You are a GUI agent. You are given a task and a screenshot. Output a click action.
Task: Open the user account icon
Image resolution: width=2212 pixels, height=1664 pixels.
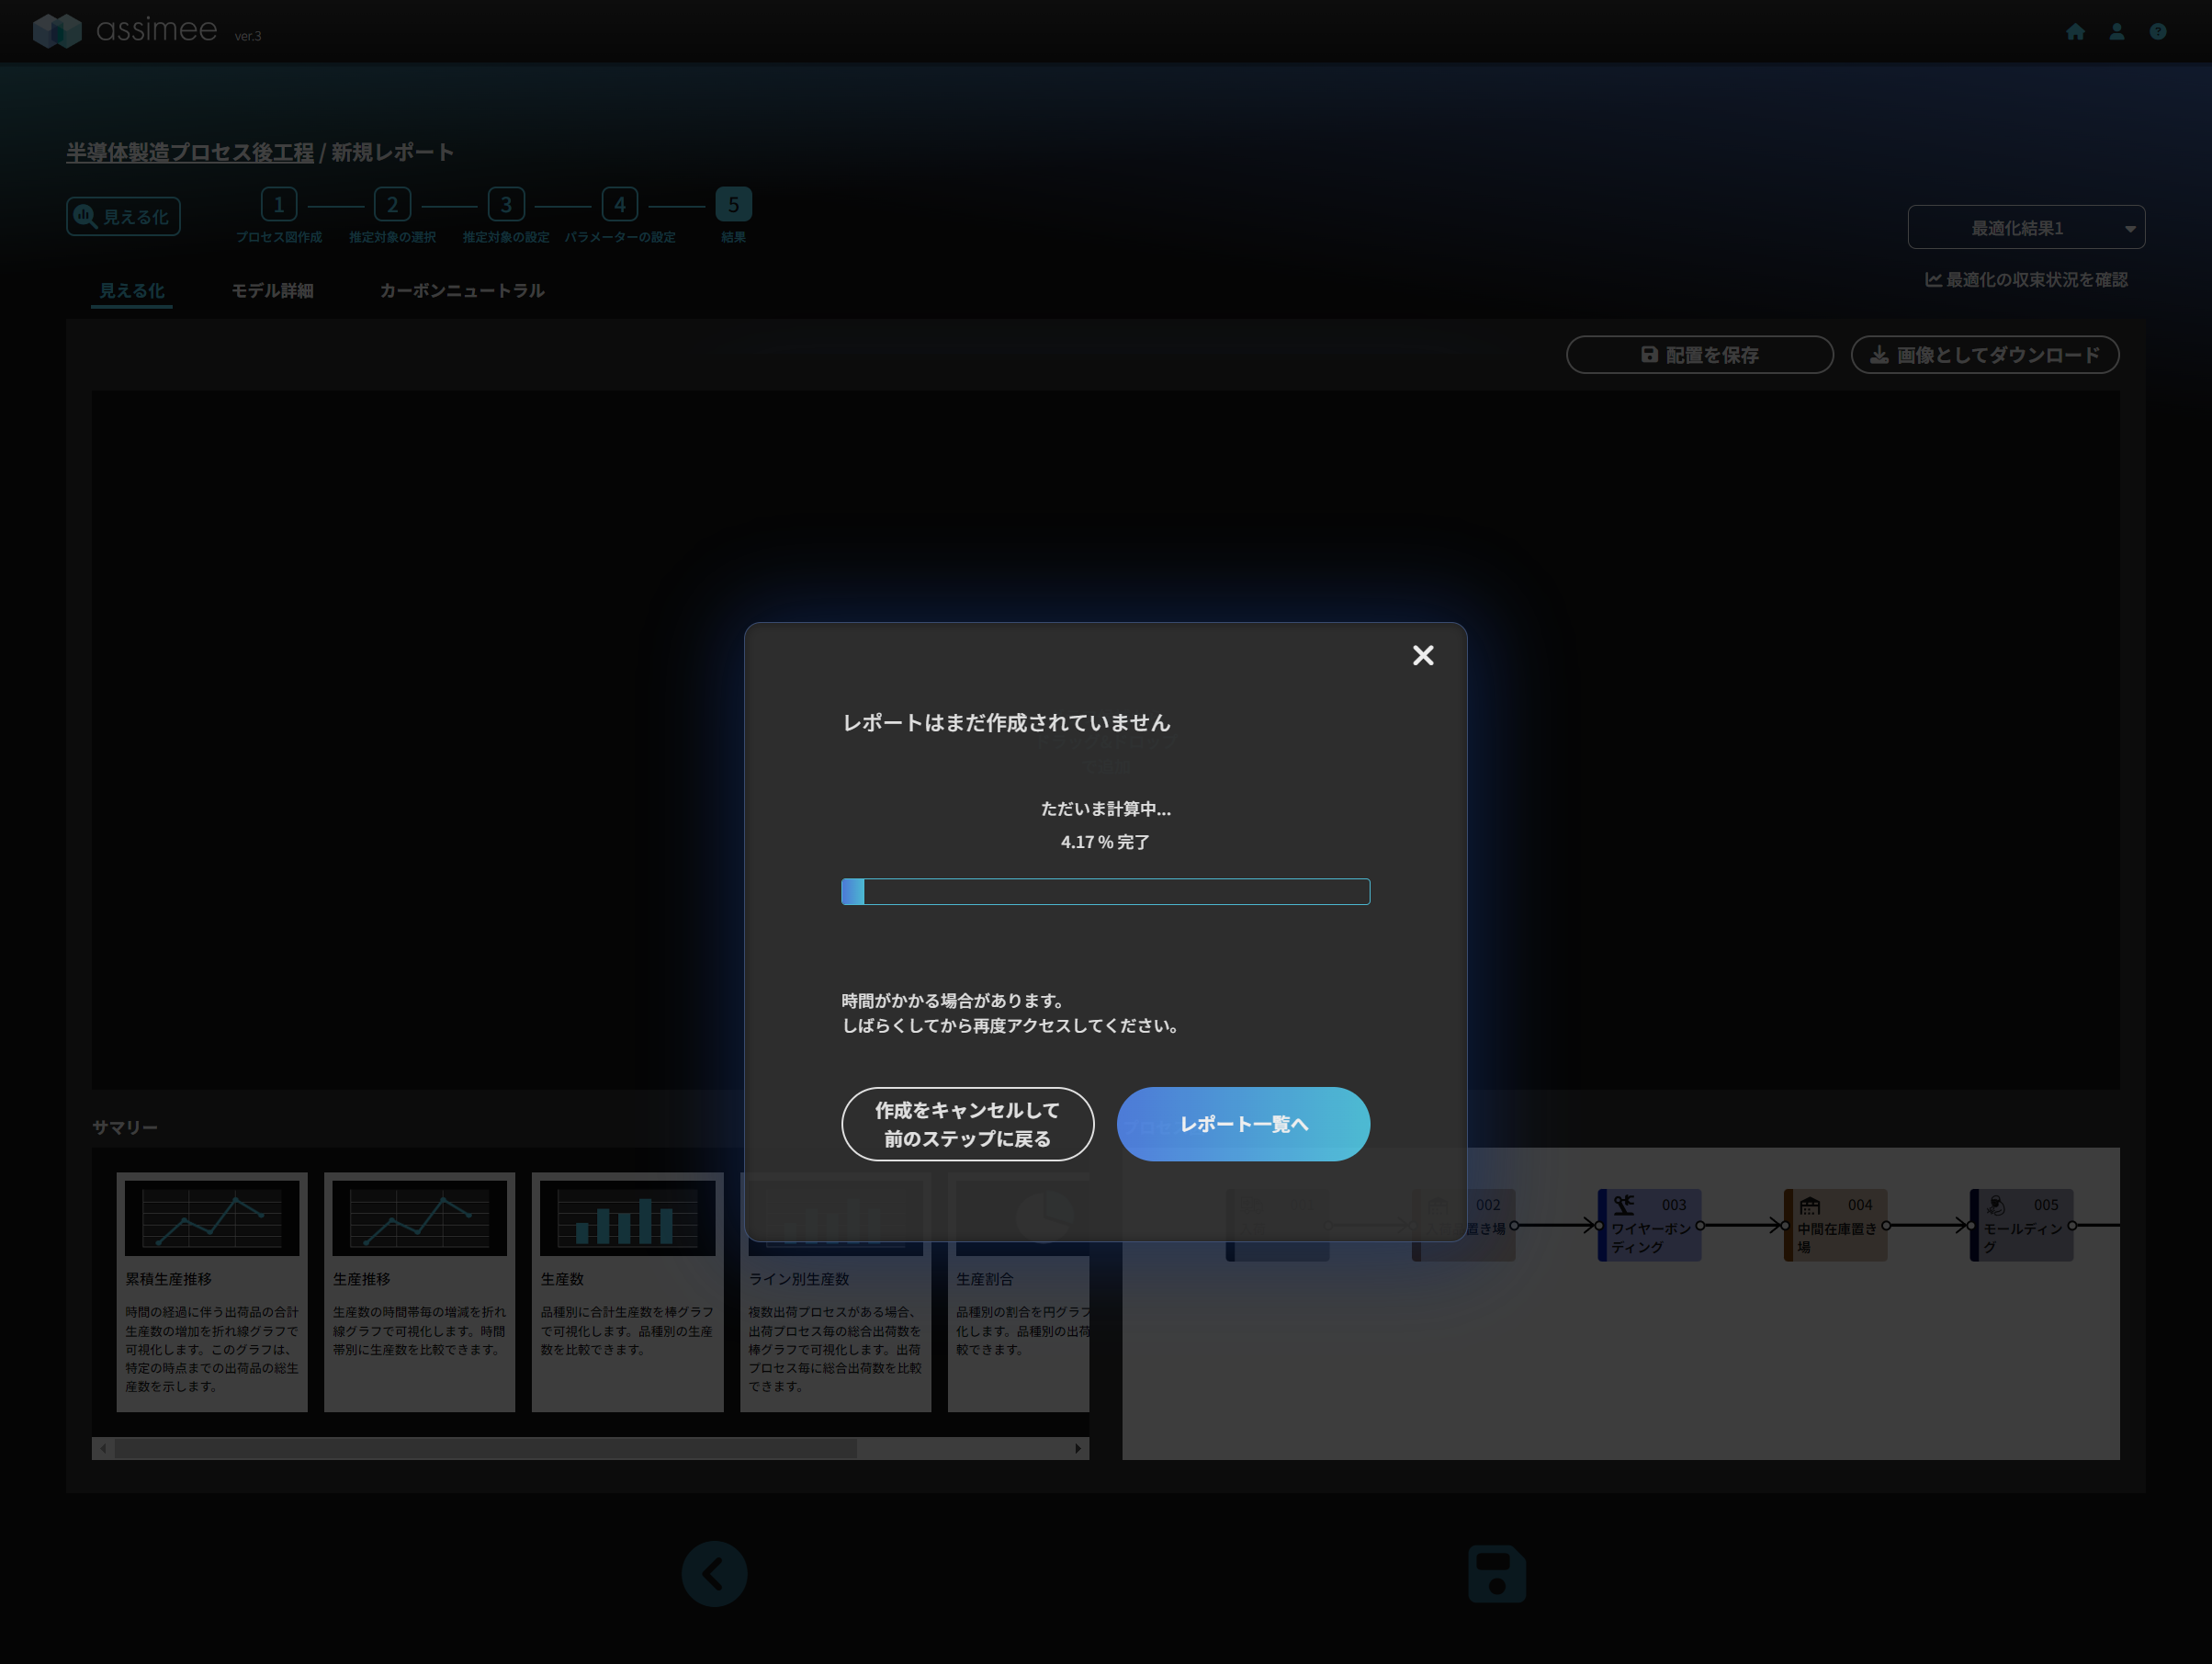coord(2117,32)
